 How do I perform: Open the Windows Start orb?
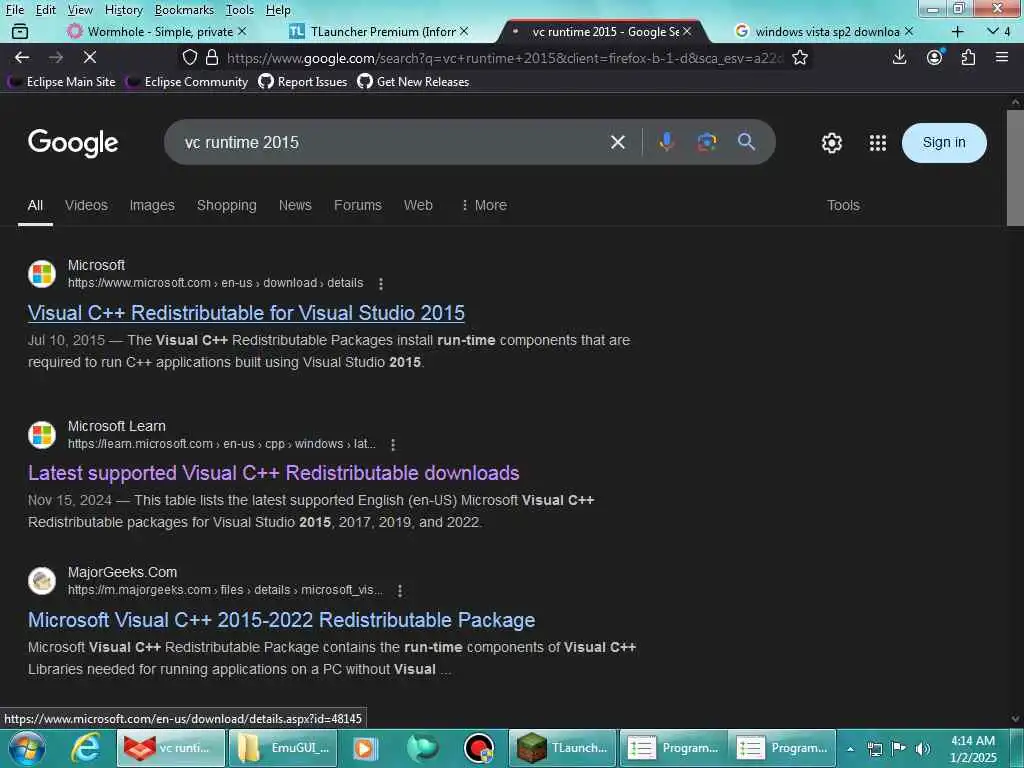pos(26,748)
